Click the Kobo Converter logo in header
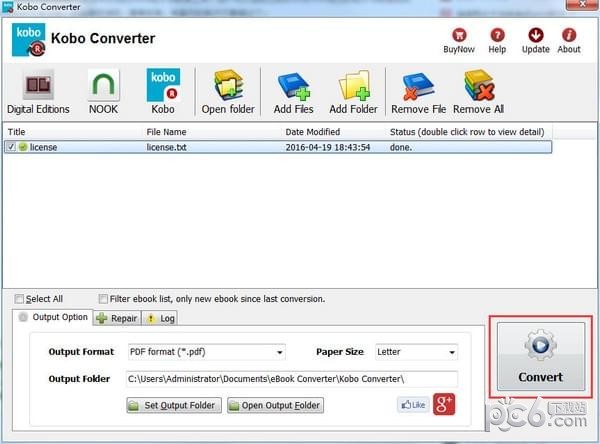 pos(29,40)
